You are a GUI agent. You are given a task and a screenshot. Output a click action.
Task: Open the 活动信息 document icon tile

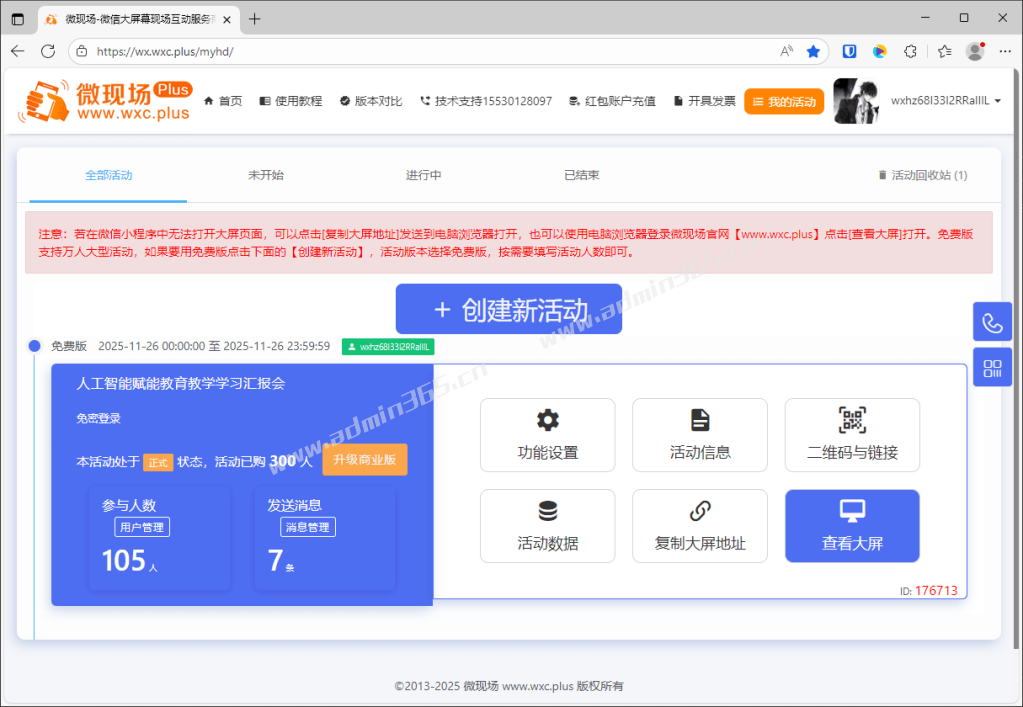(700, 435)
